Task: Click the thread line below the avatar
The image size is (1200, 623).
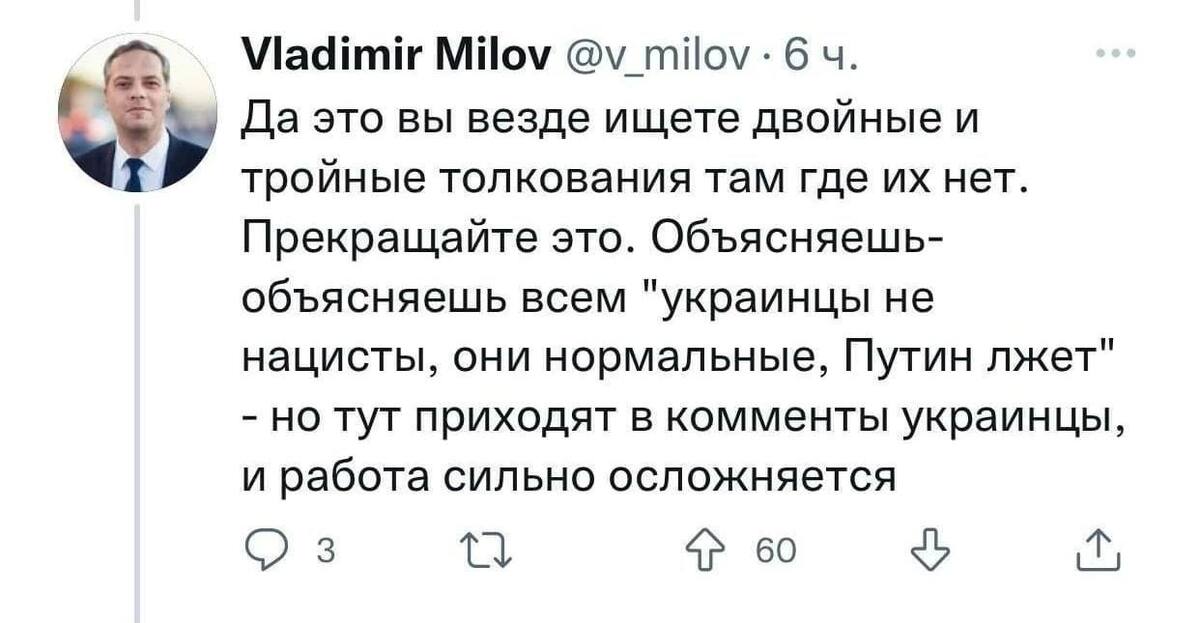Action: click(137, 400)
